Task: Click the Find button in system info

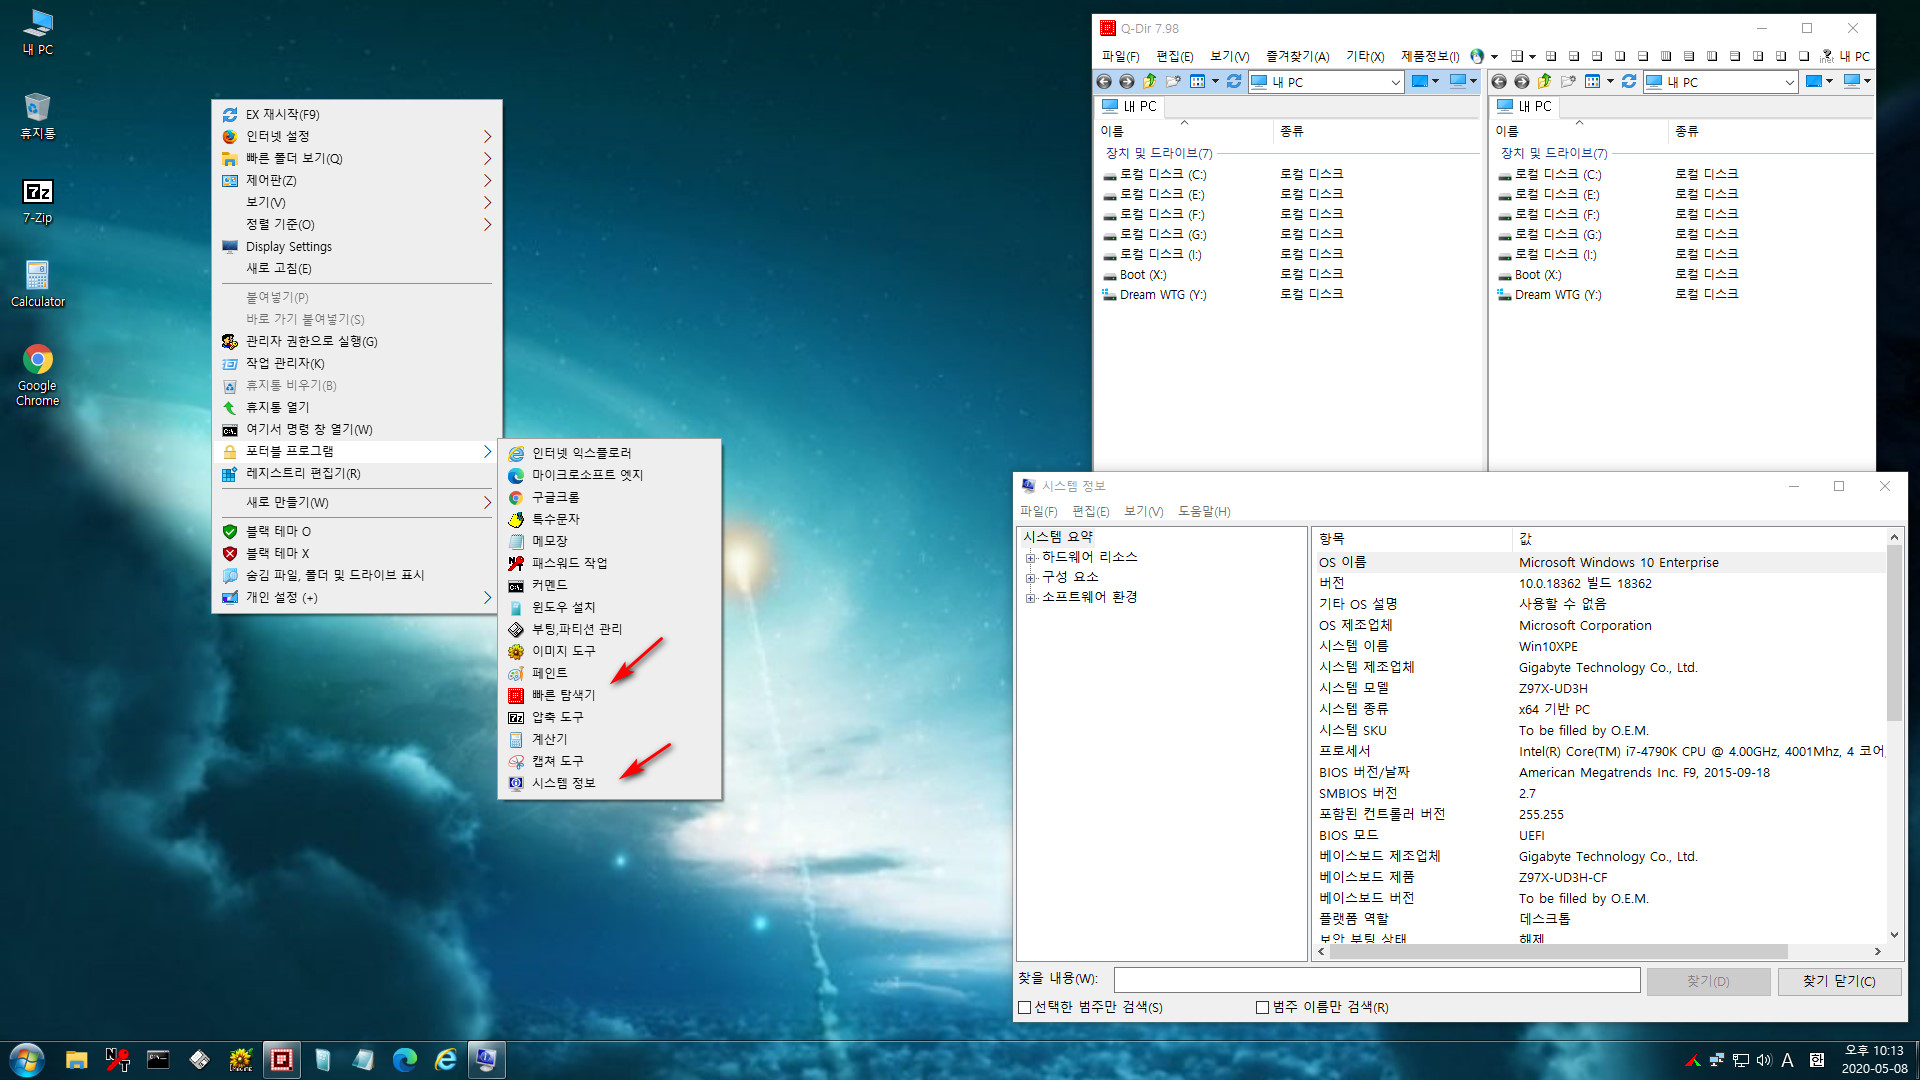Action: click(x=1708, y=981)
